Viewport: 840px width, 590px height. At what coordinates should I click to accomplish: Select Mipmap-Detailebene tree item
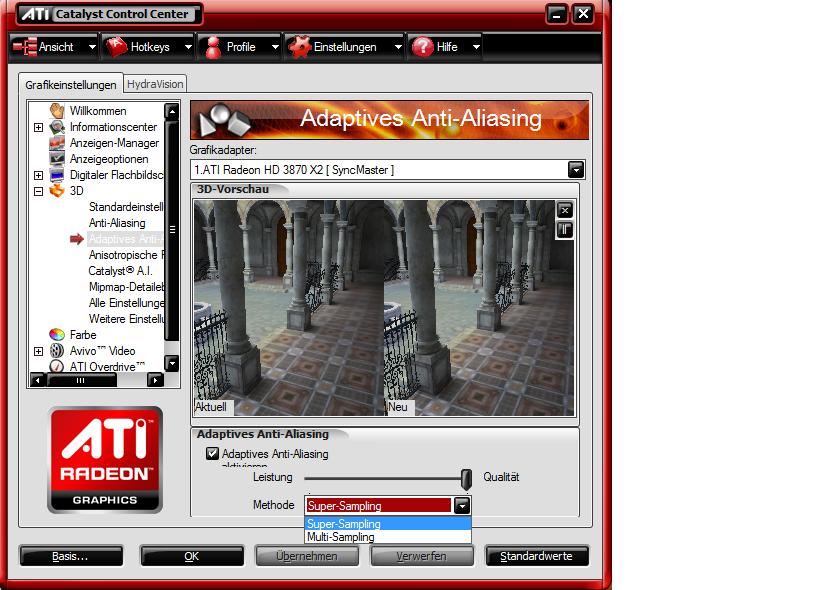[x=126, y=287]
